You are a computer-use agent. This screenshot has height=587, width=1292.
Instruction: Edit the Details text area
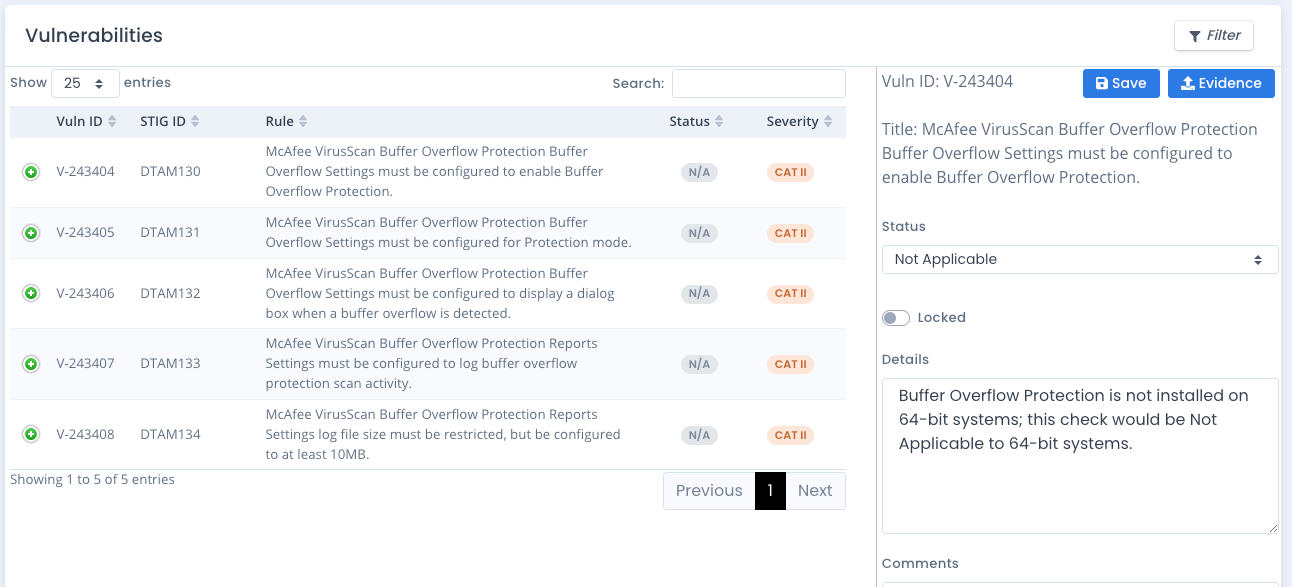pos(1080,456)
